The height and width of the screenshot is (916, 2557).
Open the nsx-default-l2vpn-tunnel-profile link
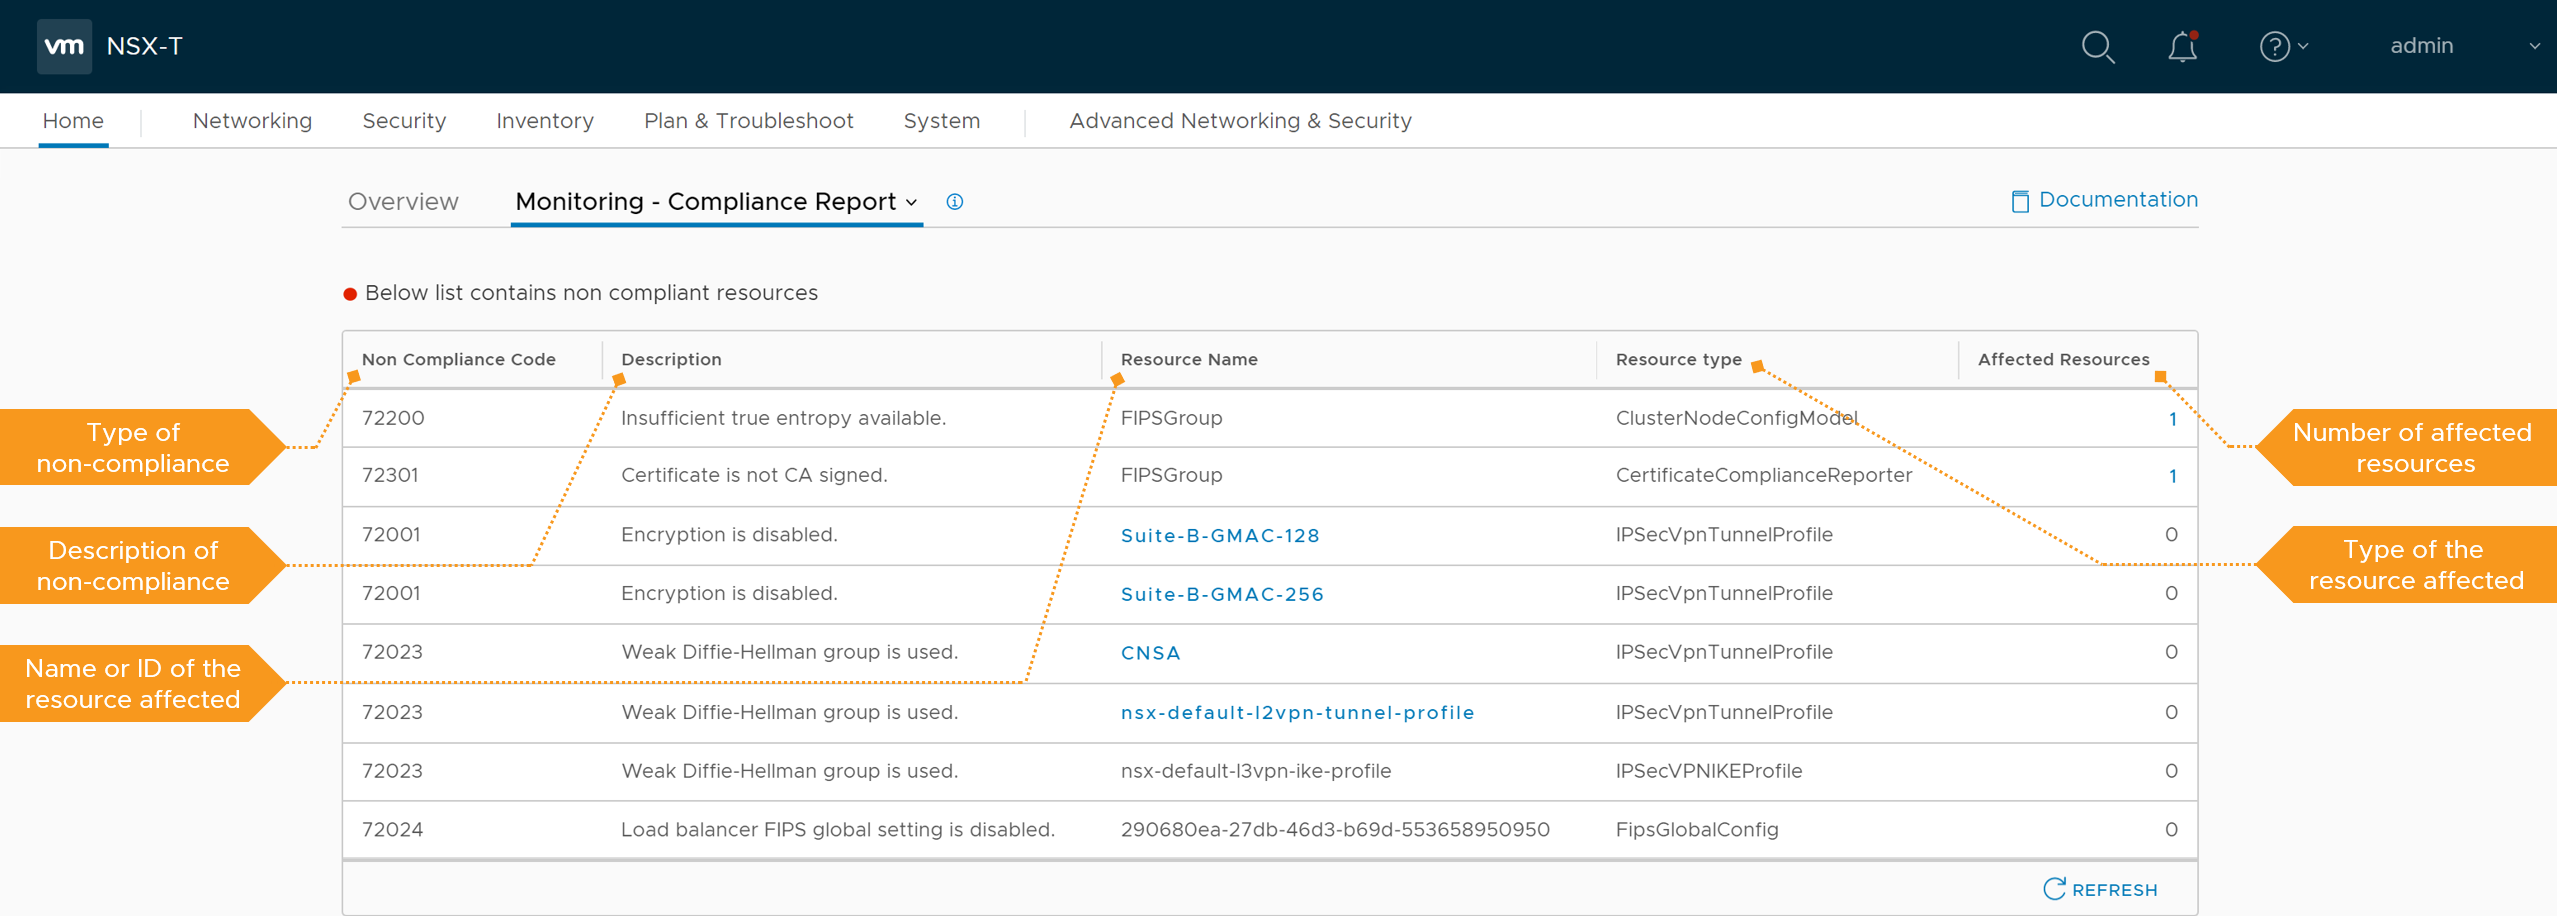click(x=1297, y=712)
